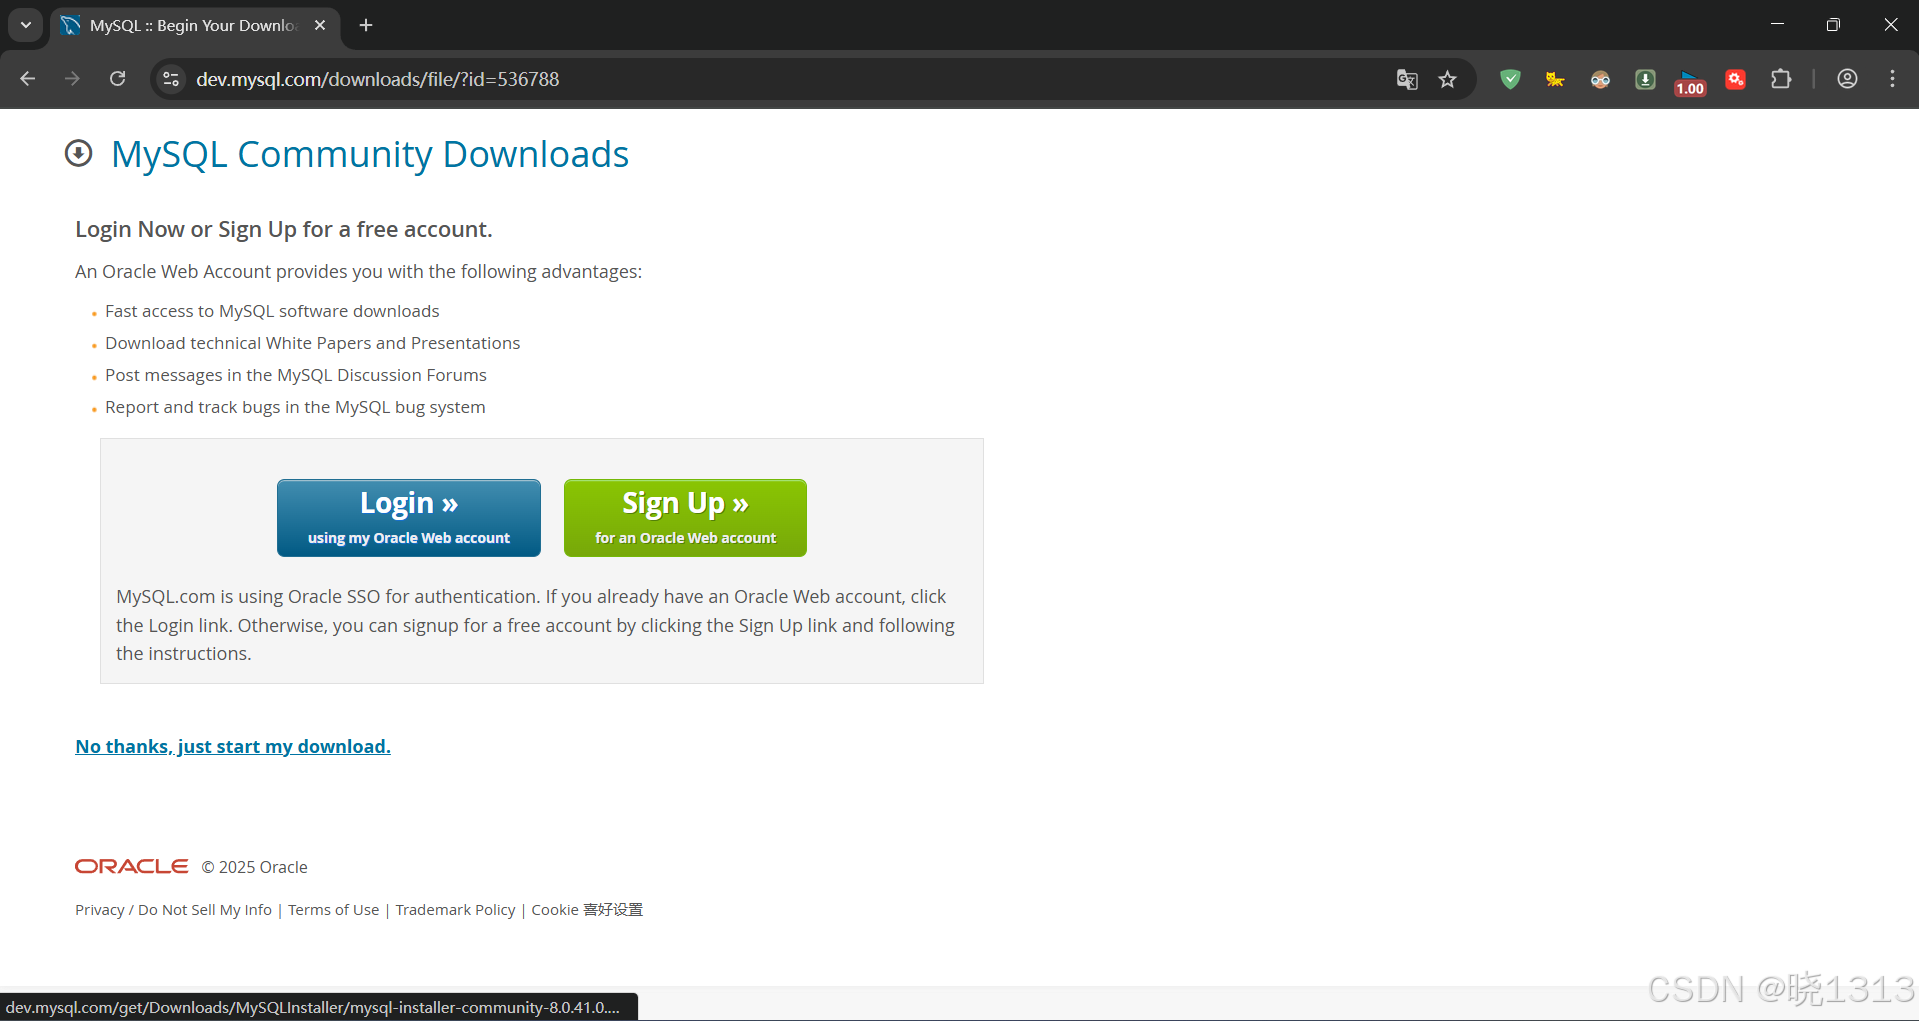
Task: Click 'Post messages in the MySQL Discussion Forums'
Action: coord(296,375)
